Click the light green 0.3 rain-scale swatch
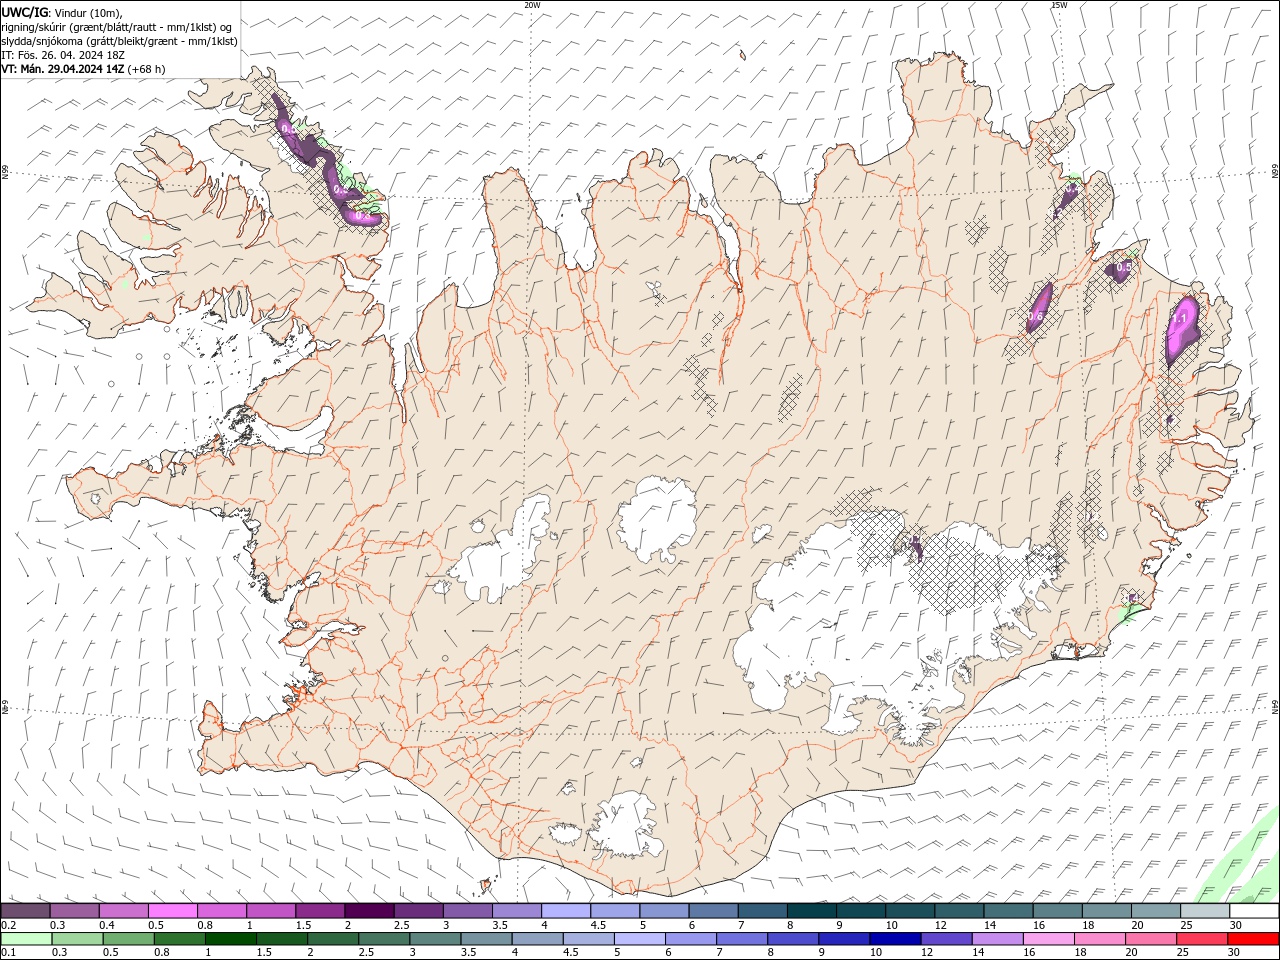Image resolution: width=1280 pixels, height=960 pixels. [x=78, y=939]
